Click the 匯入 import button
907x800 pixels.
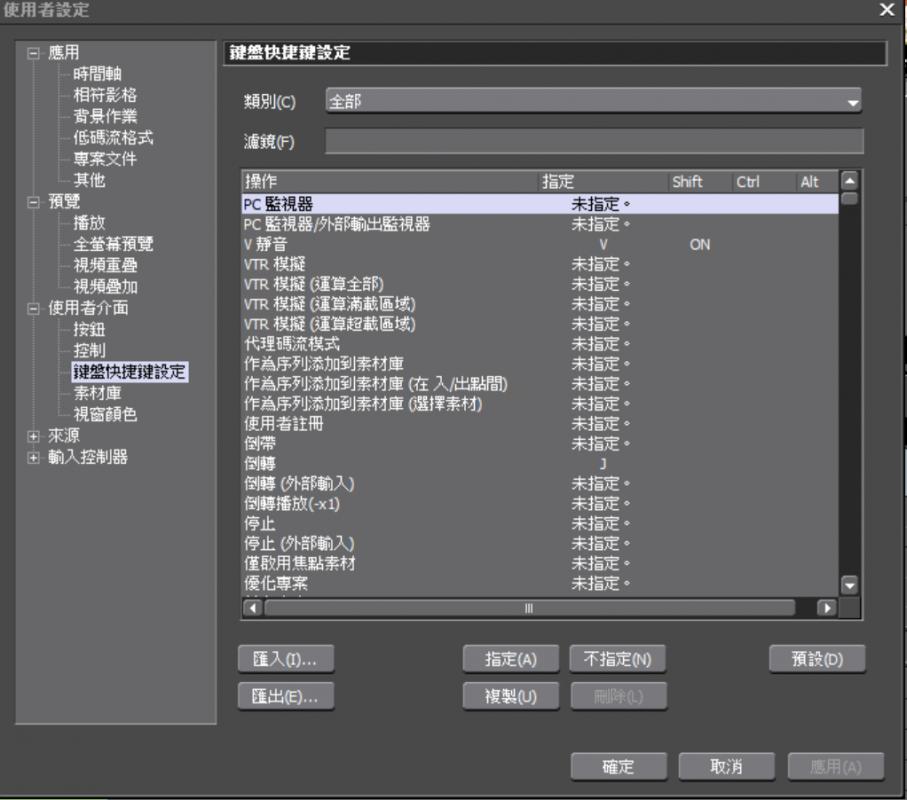point(286,660)
